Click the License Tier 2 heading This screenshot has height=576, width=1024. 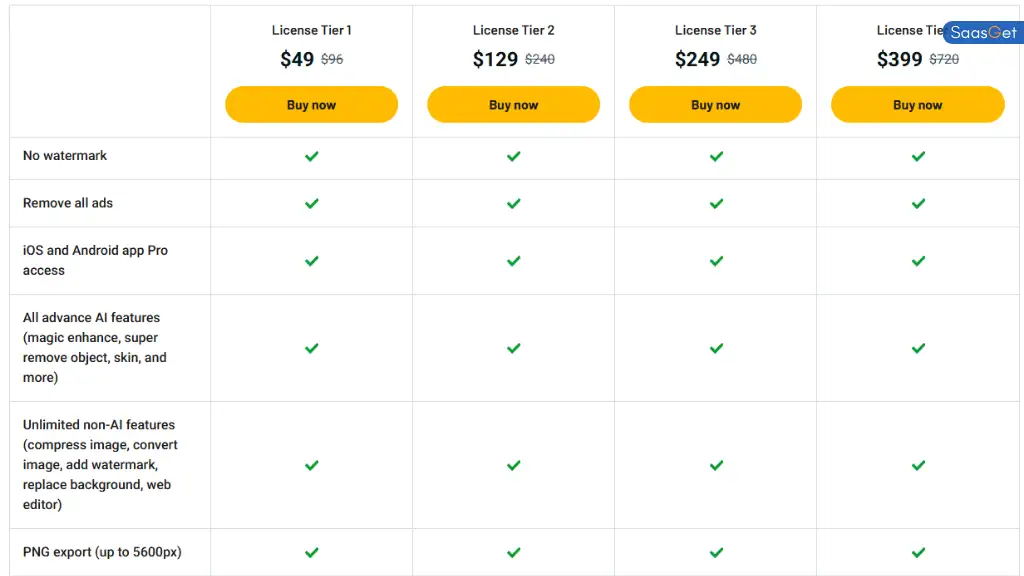[513, 30]
